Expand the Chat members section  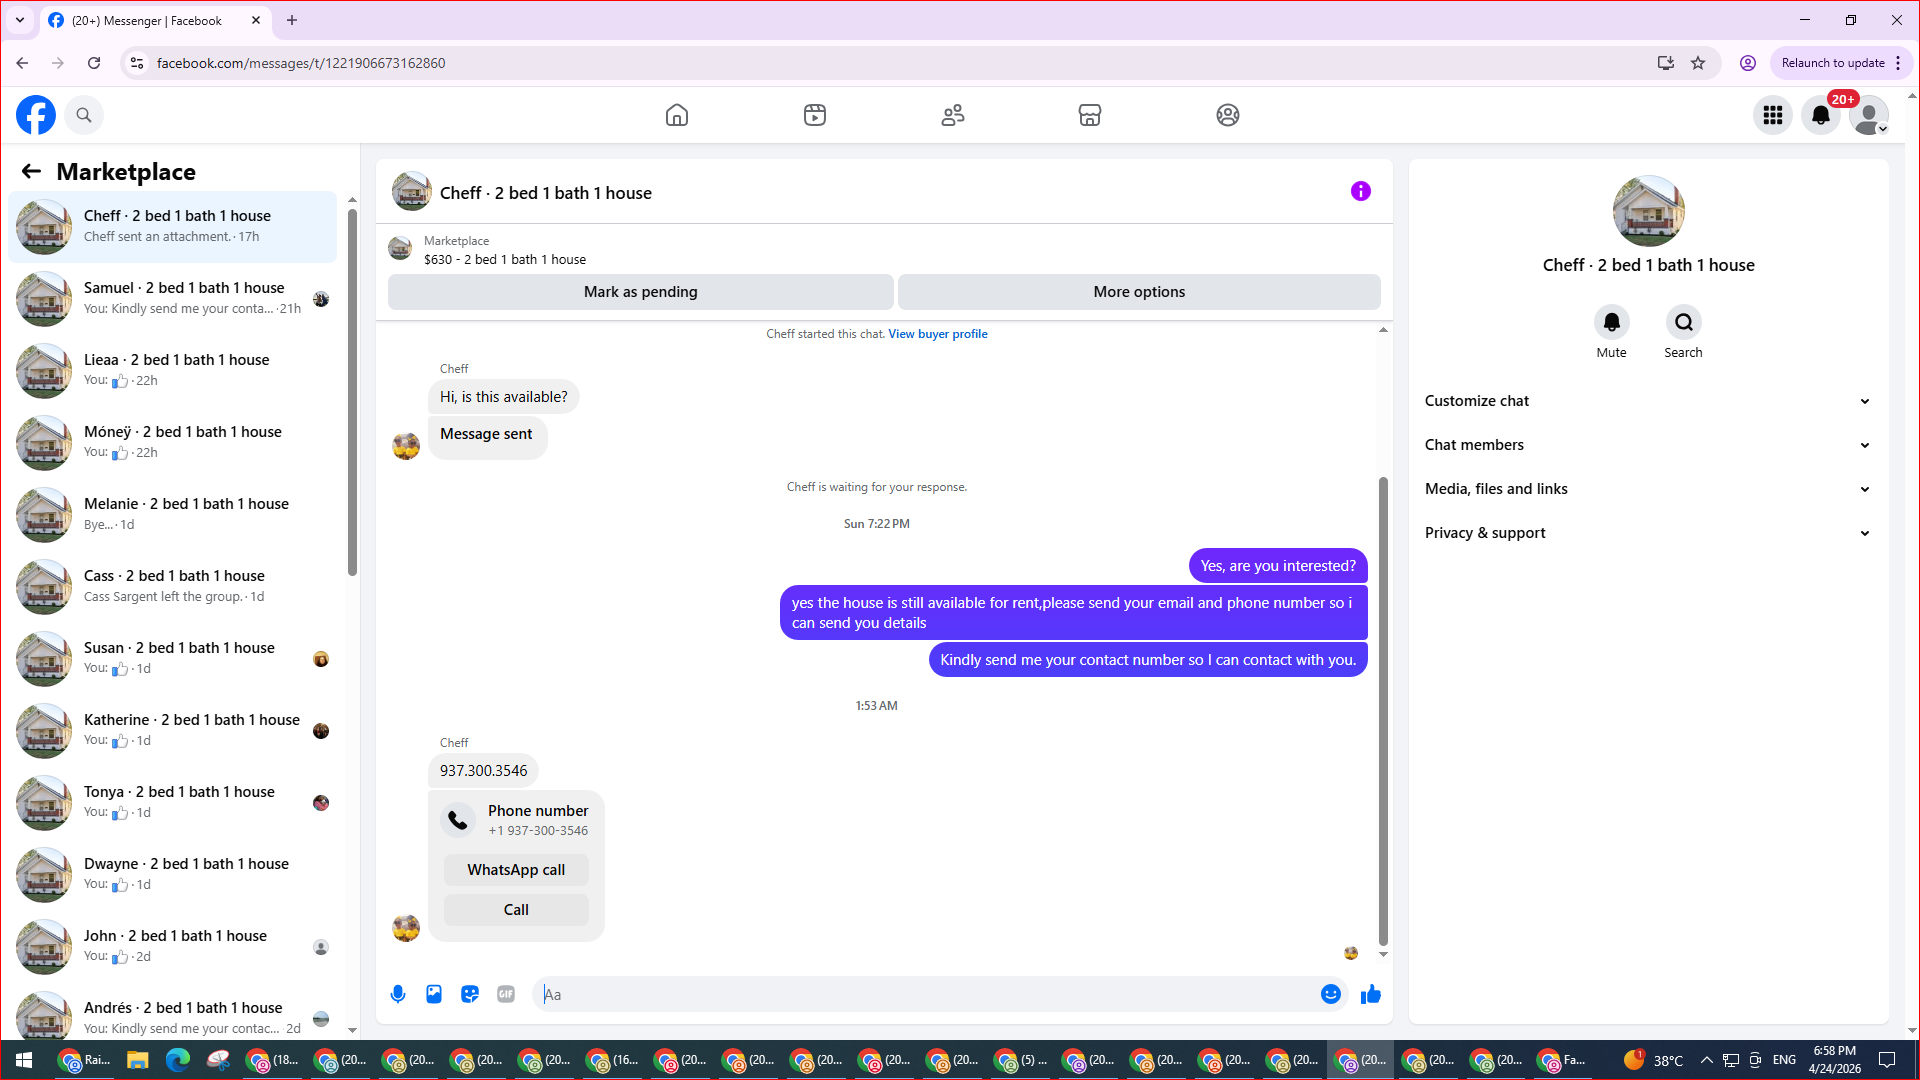point(1649,445)
